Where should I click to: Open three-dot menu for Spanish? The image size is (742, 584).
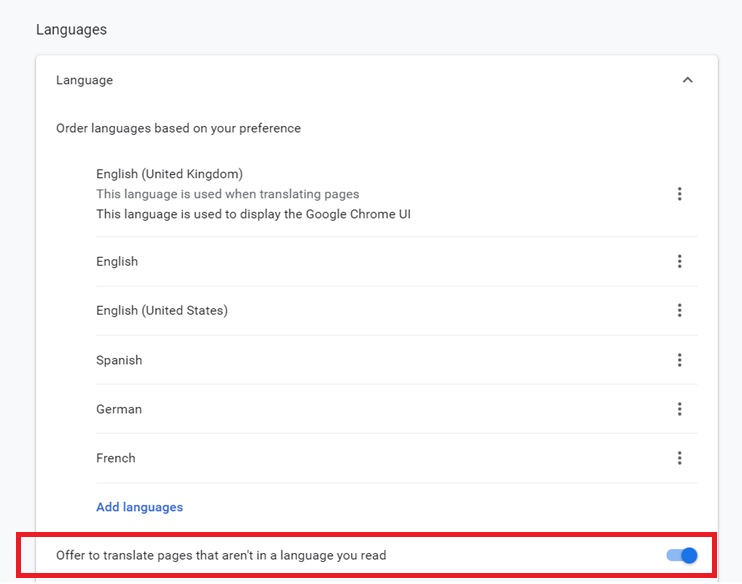tap(679, 360)
